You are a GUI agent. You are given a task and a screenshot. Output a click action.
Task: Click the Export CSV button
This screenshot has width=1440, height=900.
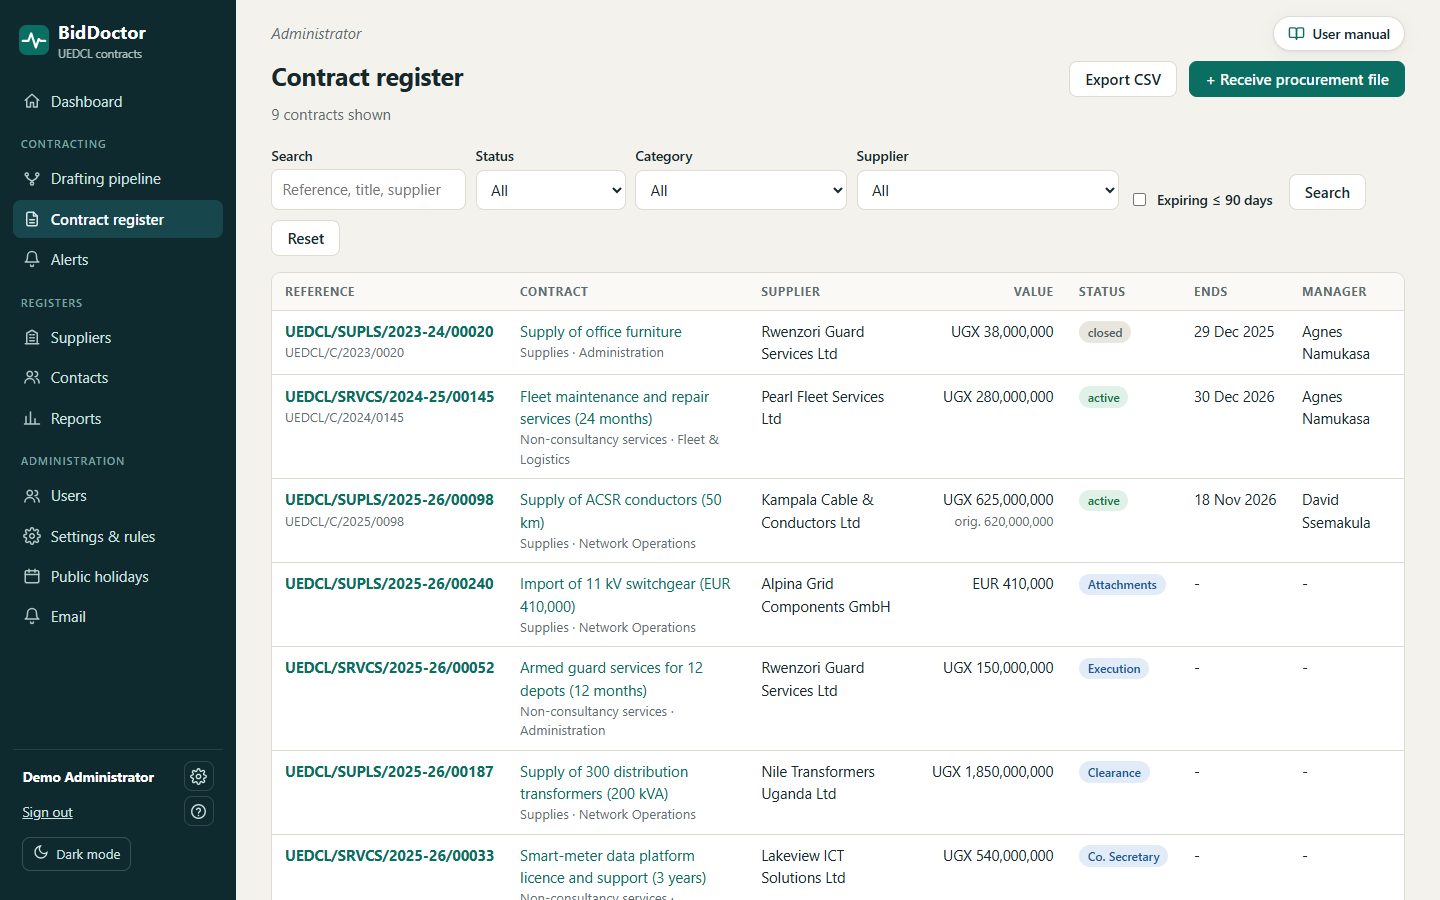[1123, 79]
